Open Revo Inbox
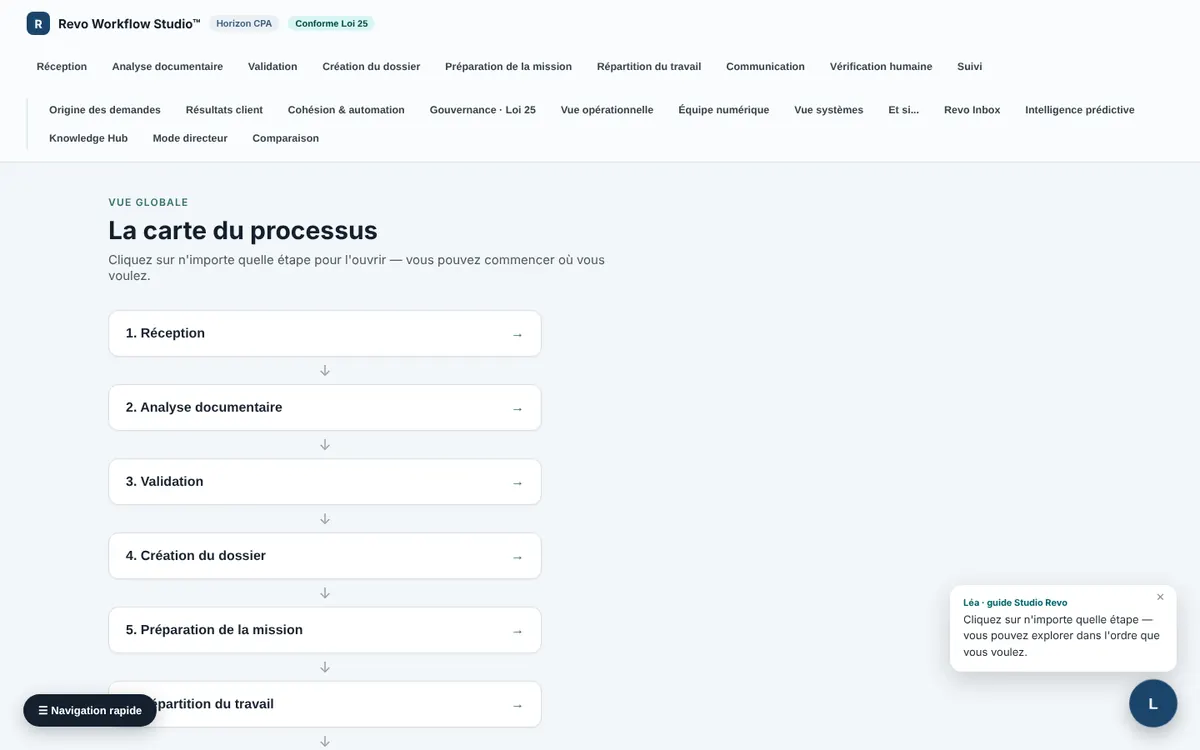 [x=972, y=110]
